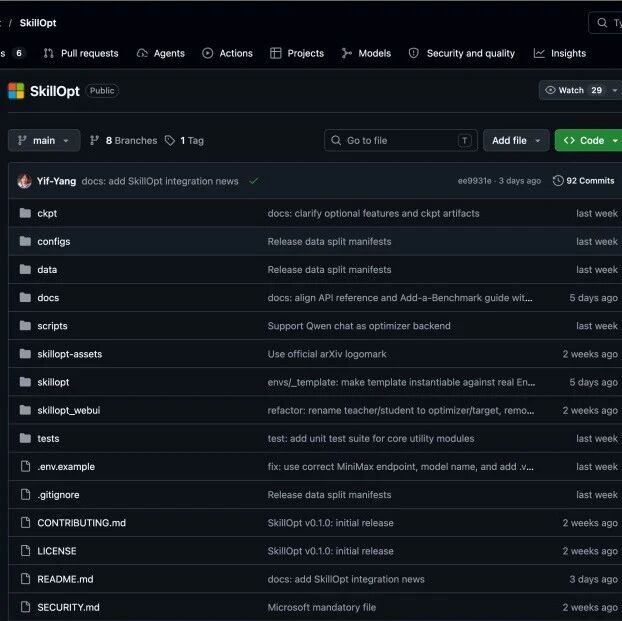
Task: Click the green commit status checkmark
Action: pos(253,181)
